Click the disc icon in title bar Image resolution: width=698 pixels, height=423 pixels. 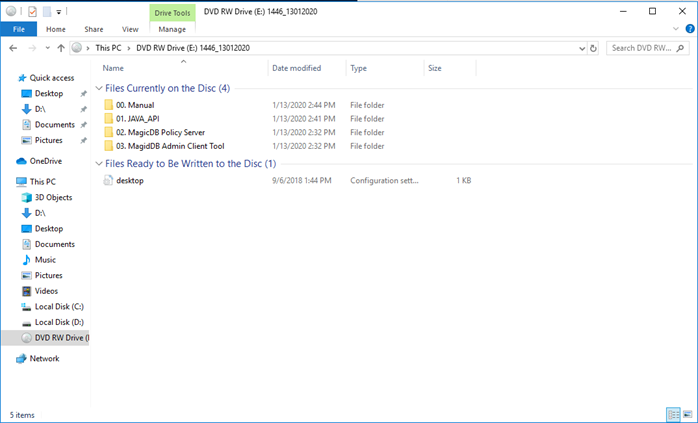coord(11,12)
